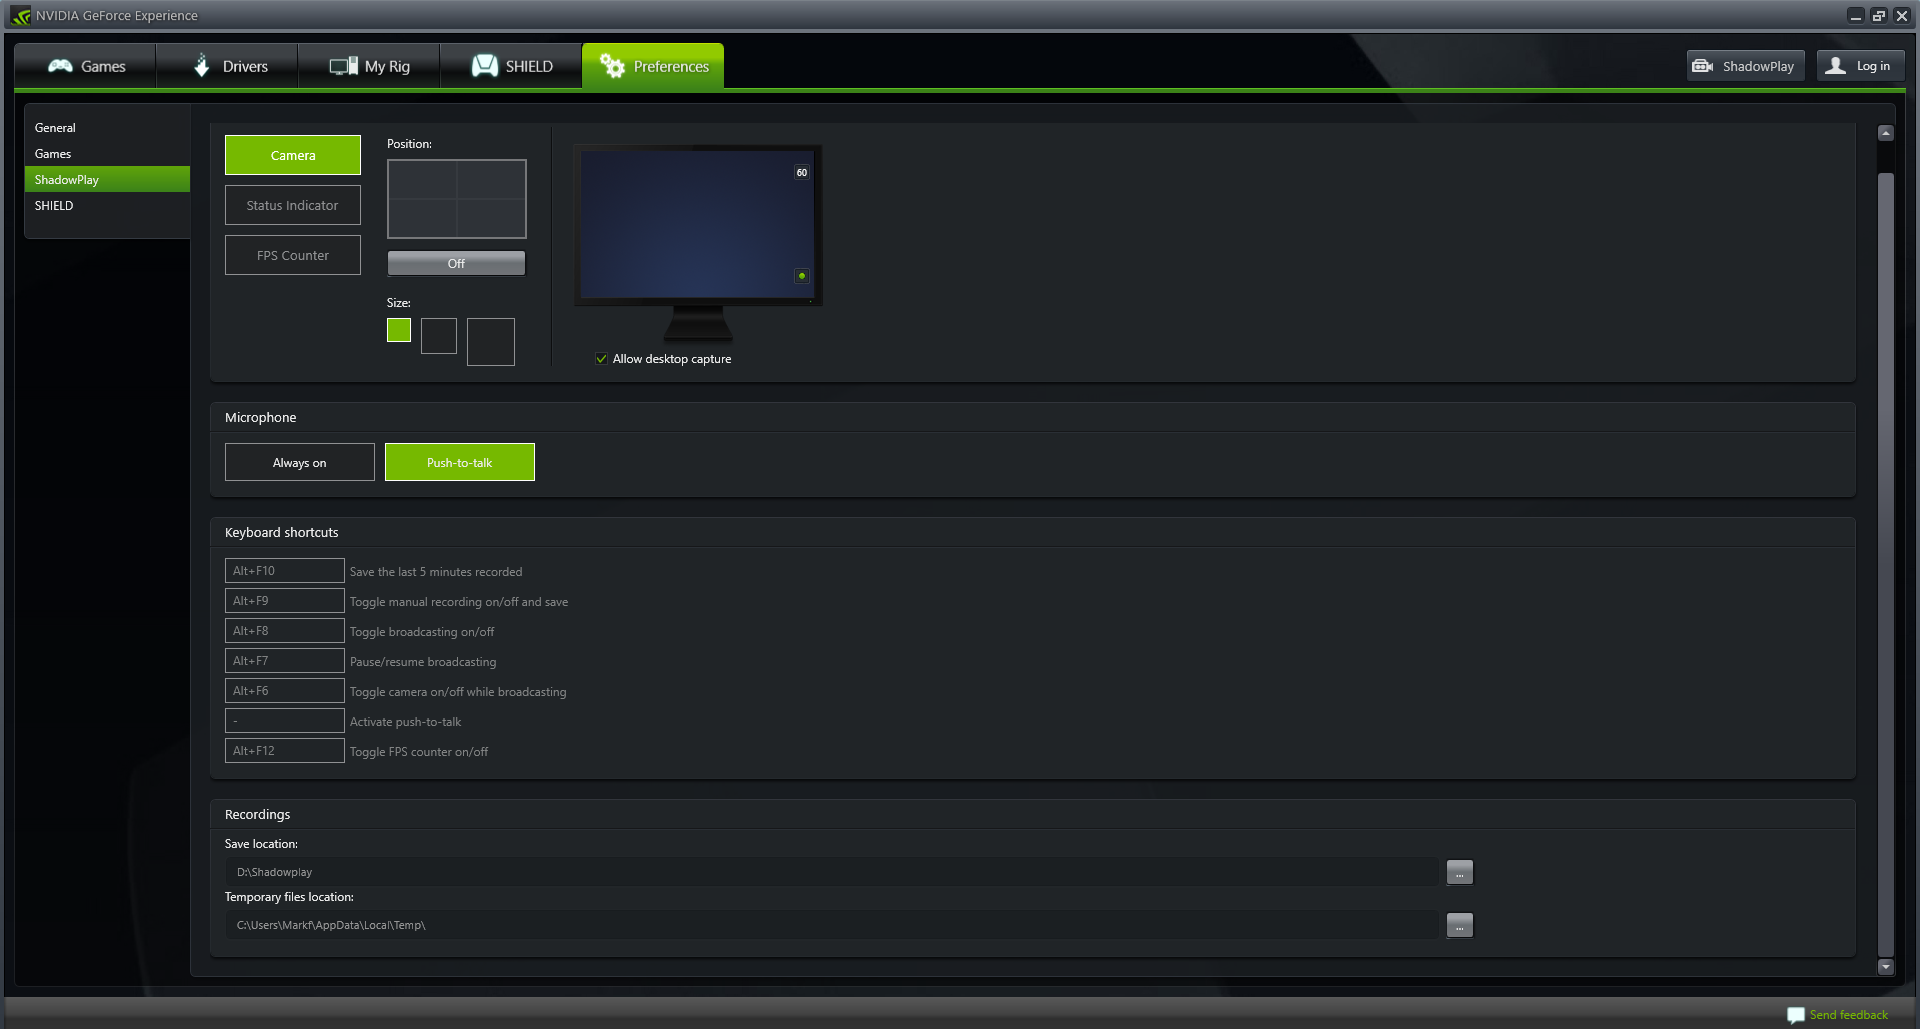
Task: Browse for a new Save location
Action: tap(1460, 872)
